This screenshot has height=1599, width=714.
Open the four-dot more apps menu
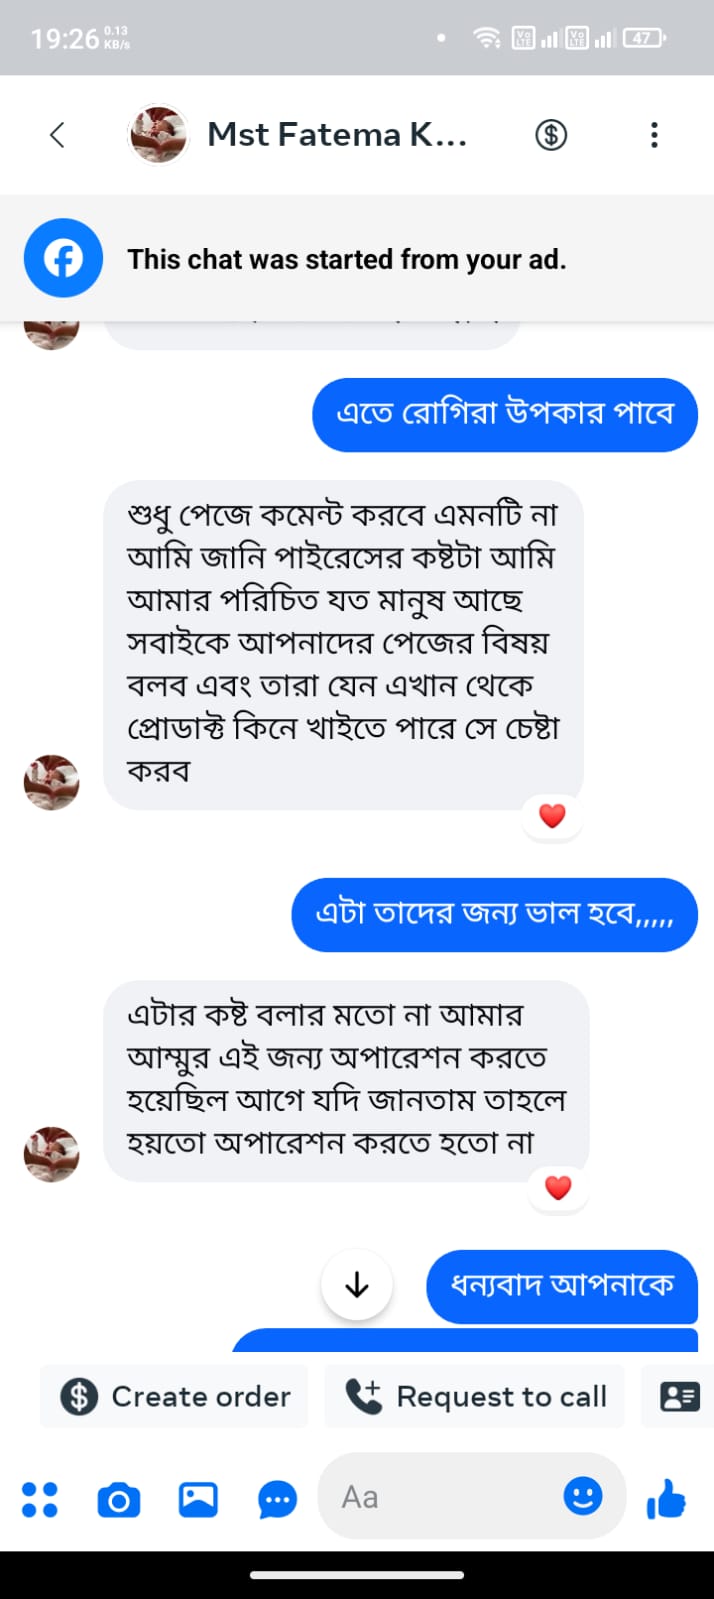point(40,1499)
